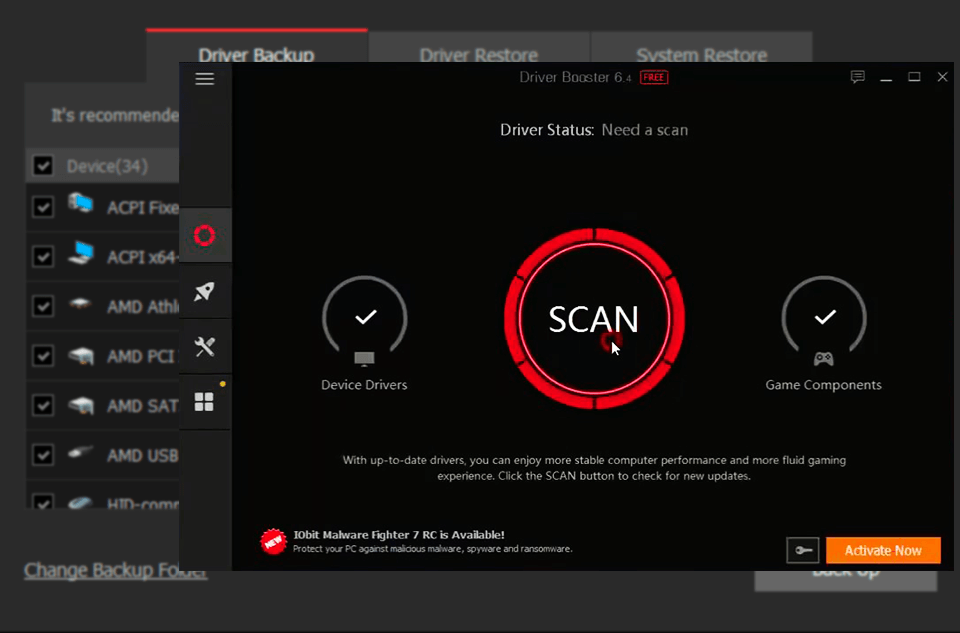Click the Device Drivers checkmark gauge

[365, 316]
